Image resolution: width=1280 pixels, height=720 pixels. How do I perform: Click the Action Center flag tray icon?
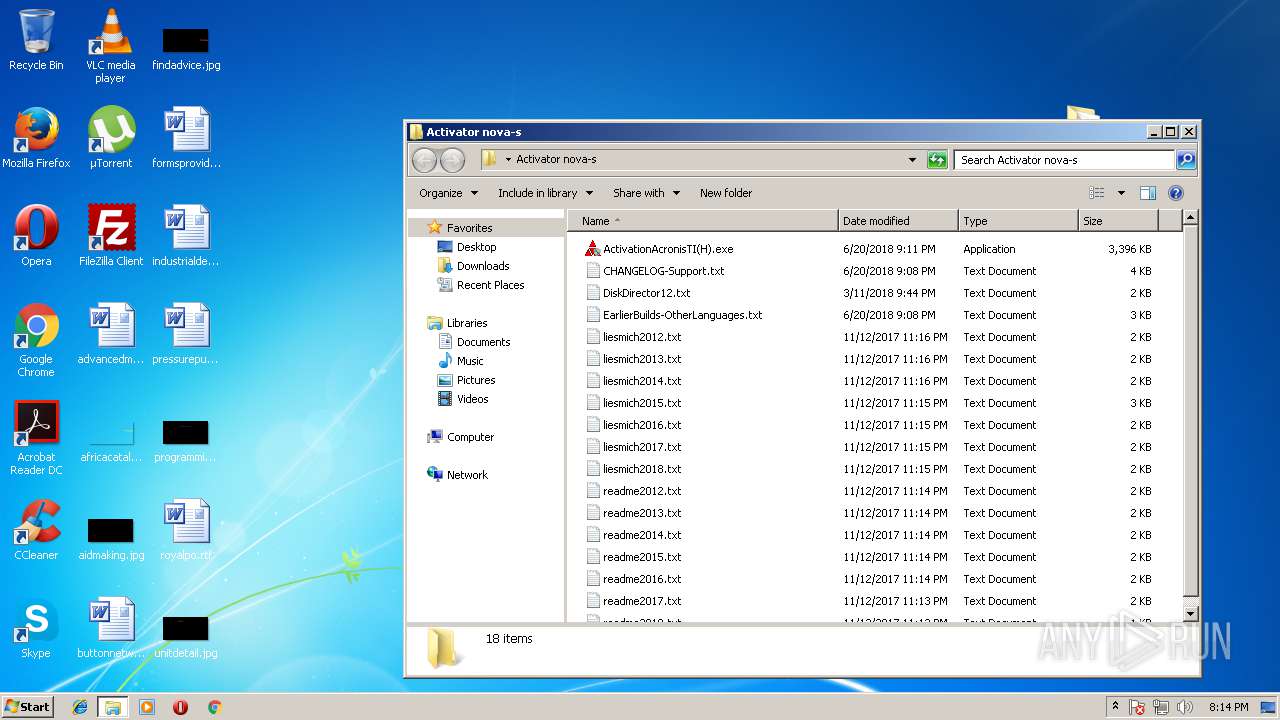tap(1137, 707)
